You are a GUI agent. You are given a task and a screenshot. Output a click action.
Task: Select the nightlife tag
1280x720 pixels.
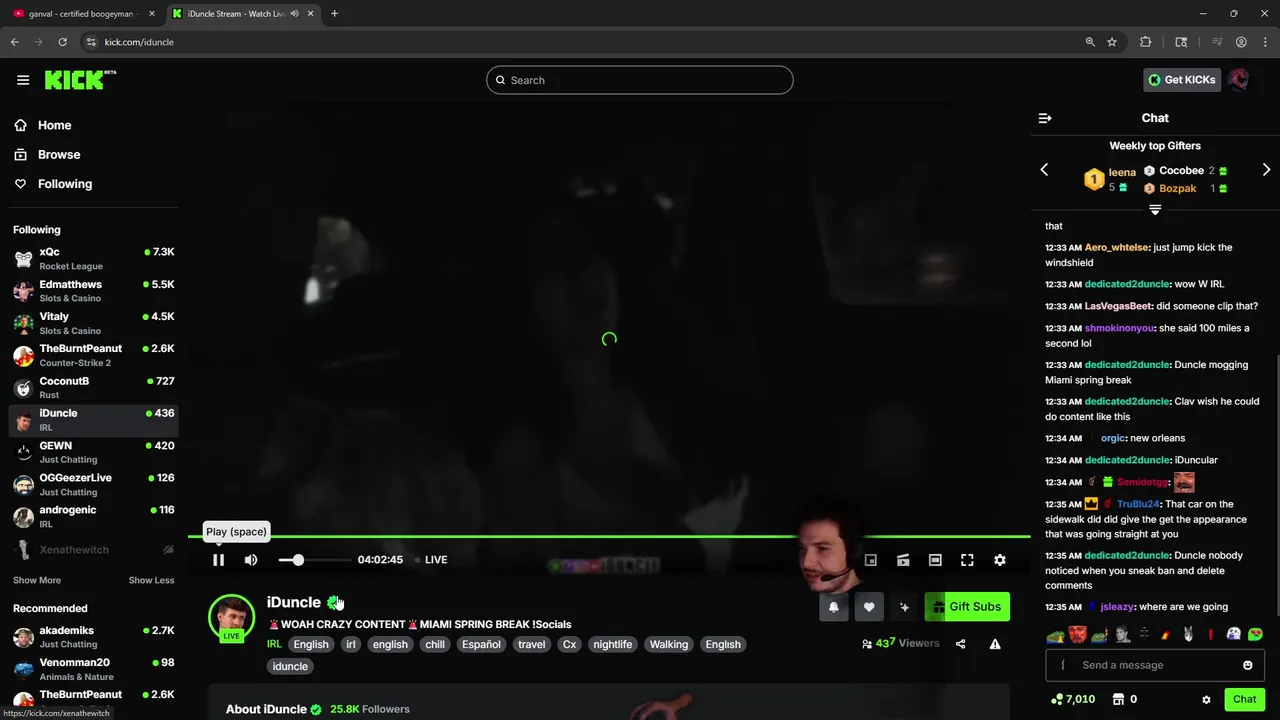tap(612, 644)
